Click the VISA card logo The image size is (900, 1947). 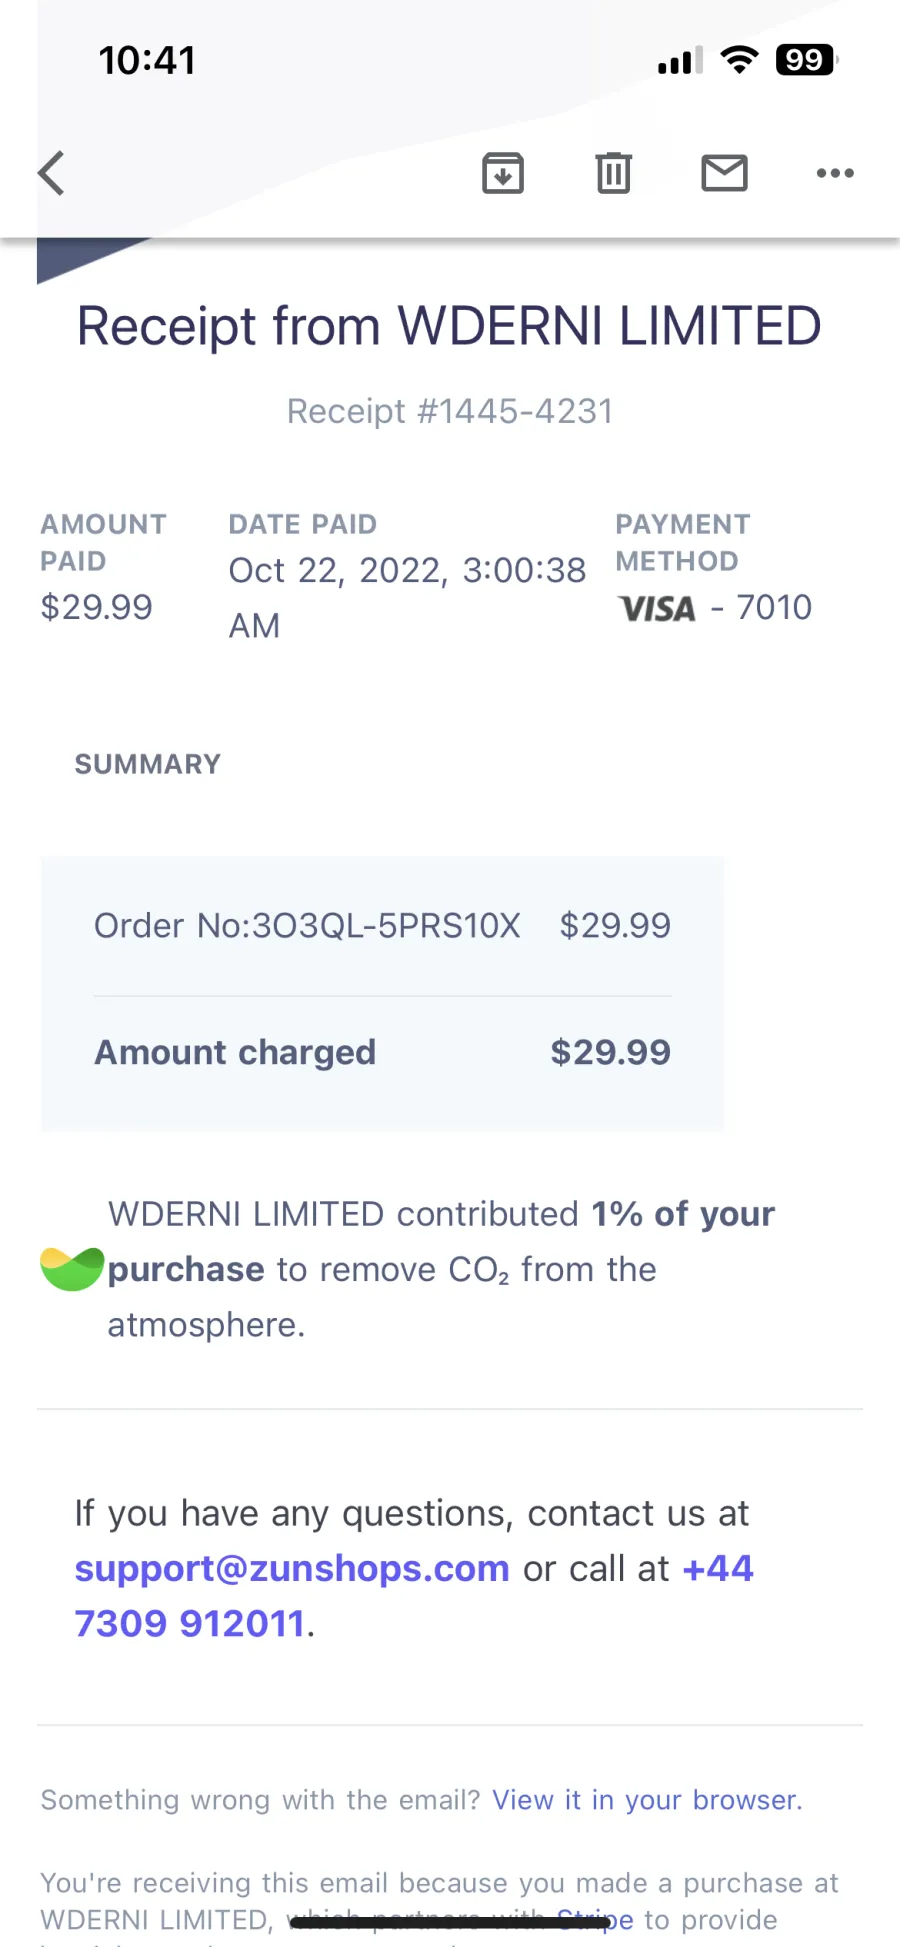point(657,608)
